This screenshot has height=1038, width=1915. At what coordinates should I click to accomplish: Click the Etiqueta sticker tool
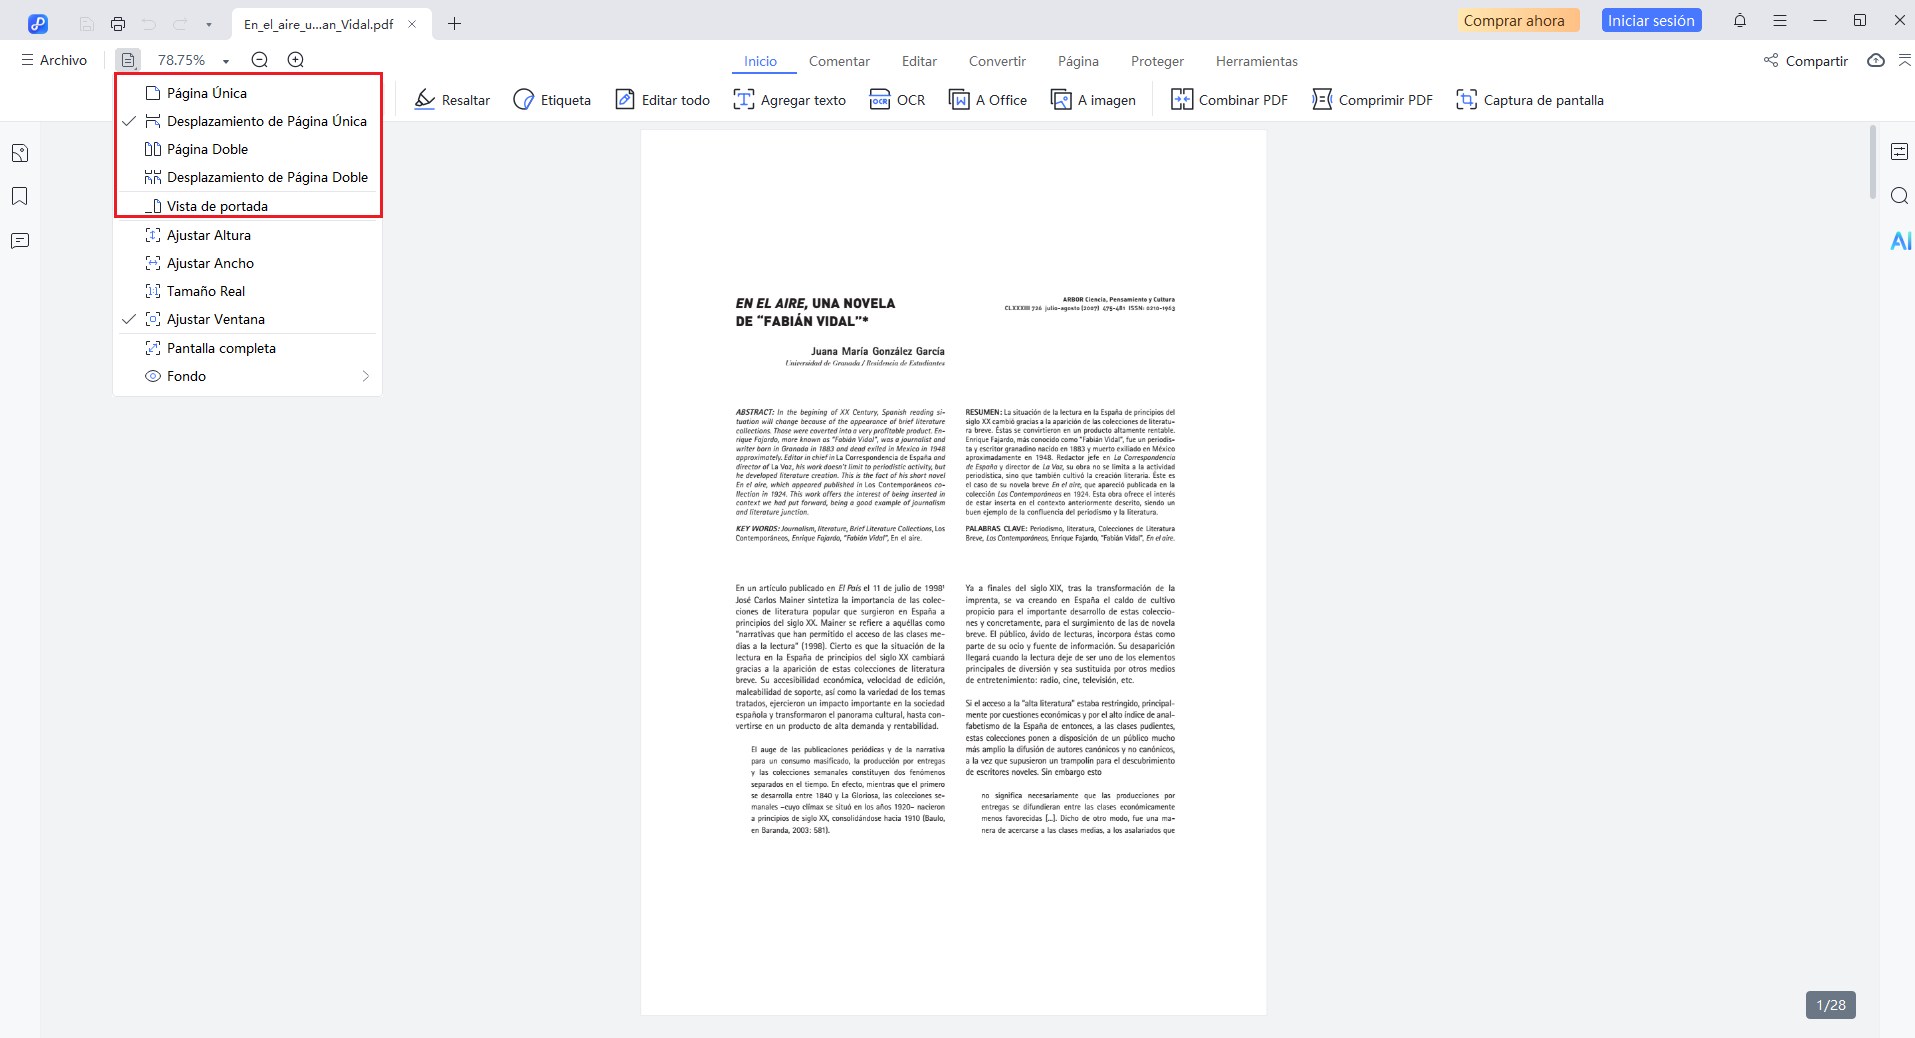click(552, 100)
